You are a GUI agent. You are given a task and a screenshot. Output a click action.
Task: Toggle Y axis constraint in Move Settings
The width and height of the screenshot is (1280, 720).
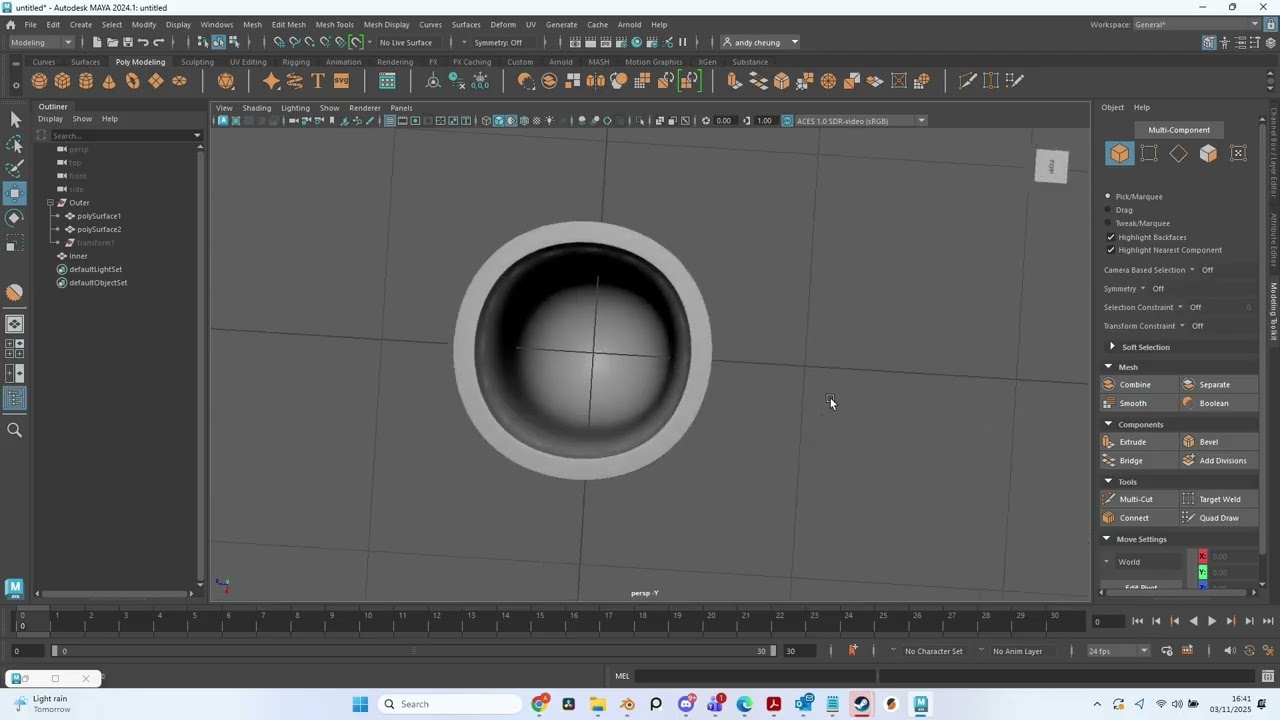pos(1202,572)
